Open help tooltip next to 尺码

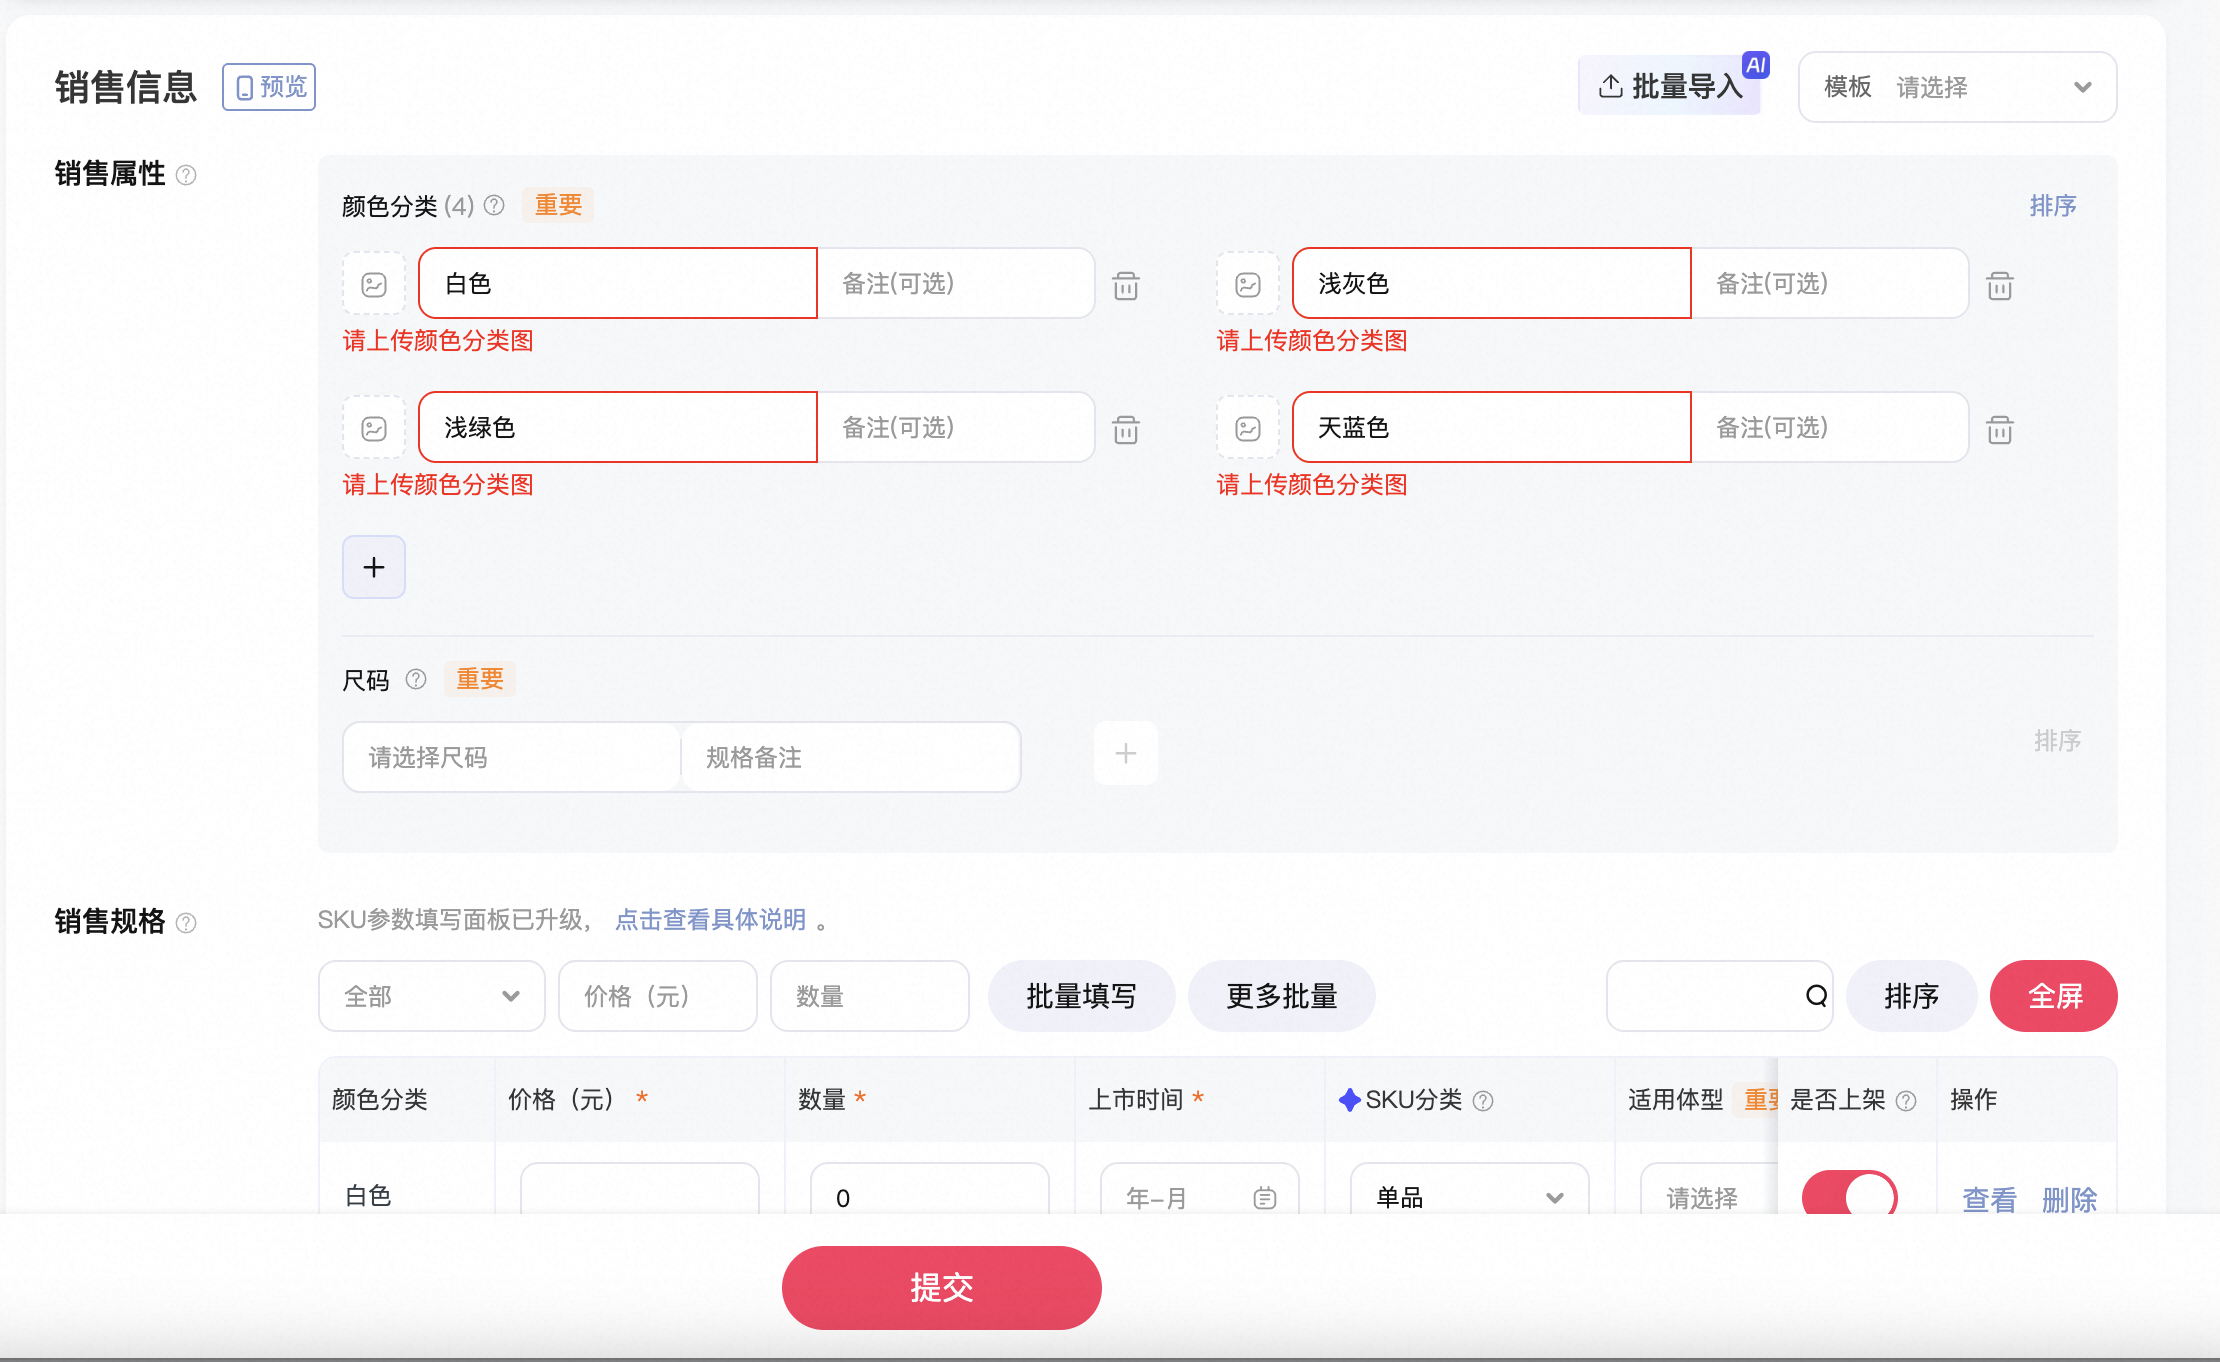(416, 679)
